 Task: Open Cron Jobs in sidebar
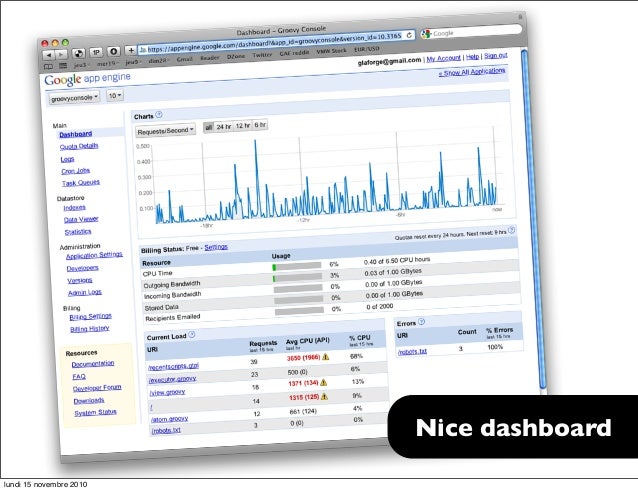coord(76,171)
